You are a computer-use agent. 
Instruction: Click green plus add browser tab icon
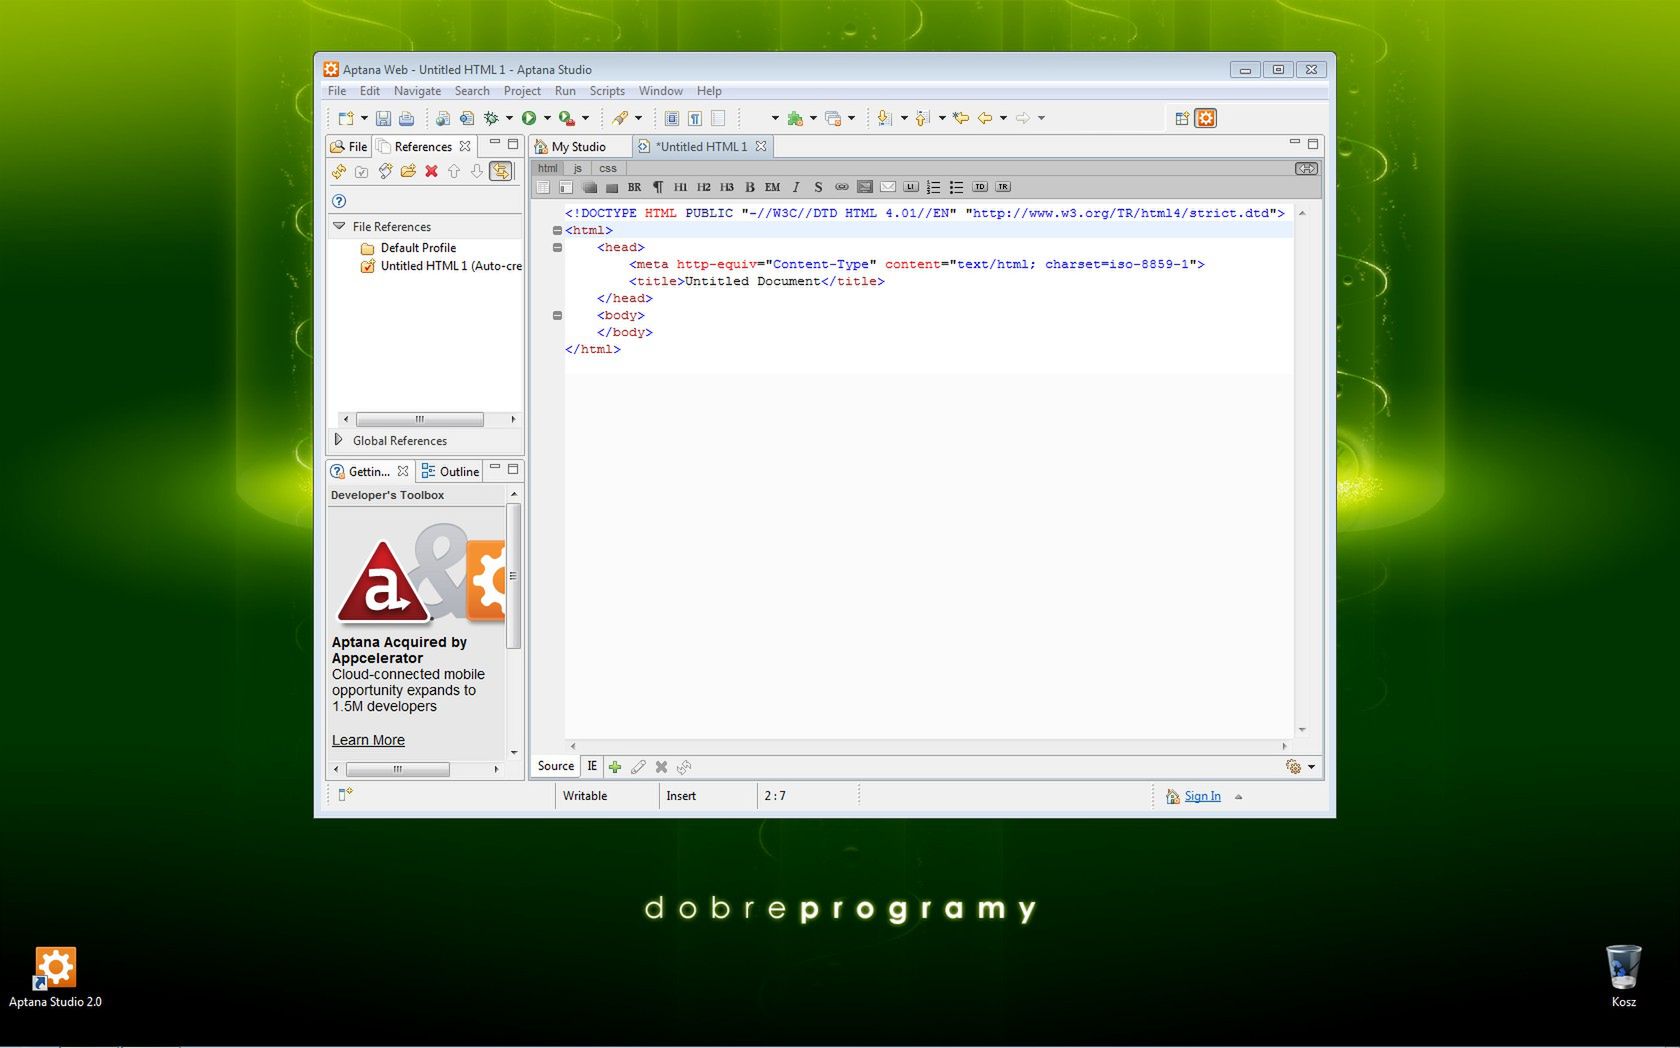[615, 767]
